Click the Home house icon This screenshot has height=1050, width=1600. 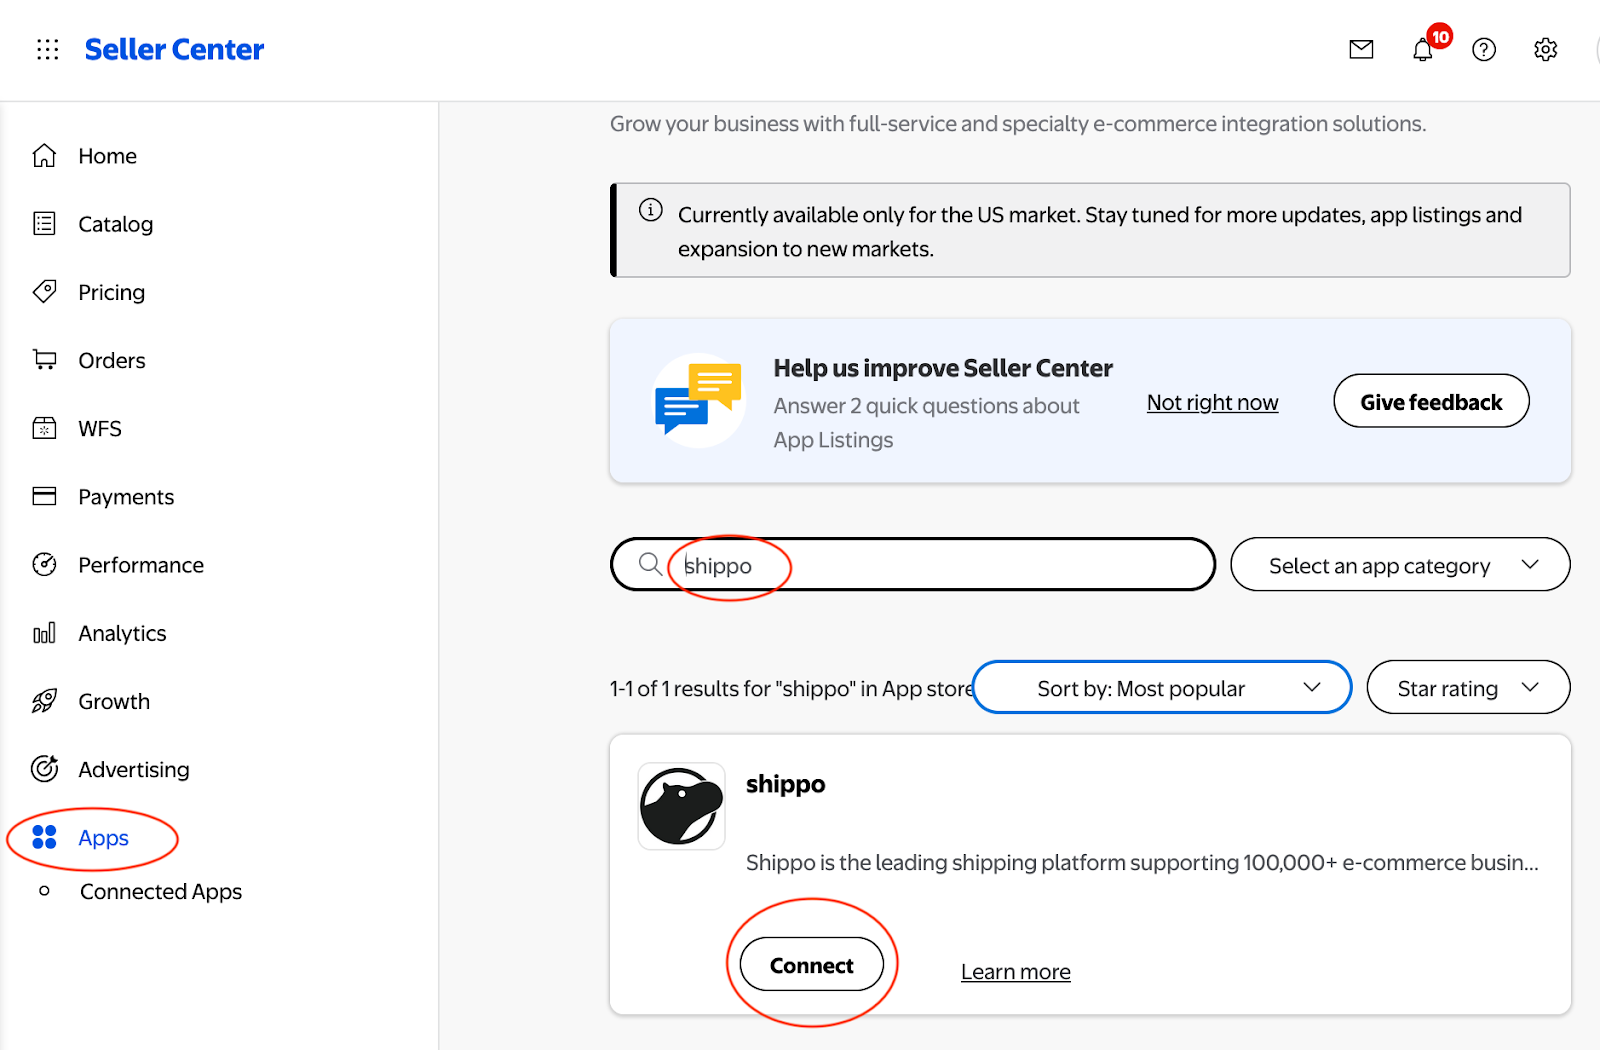click(44, 156)
